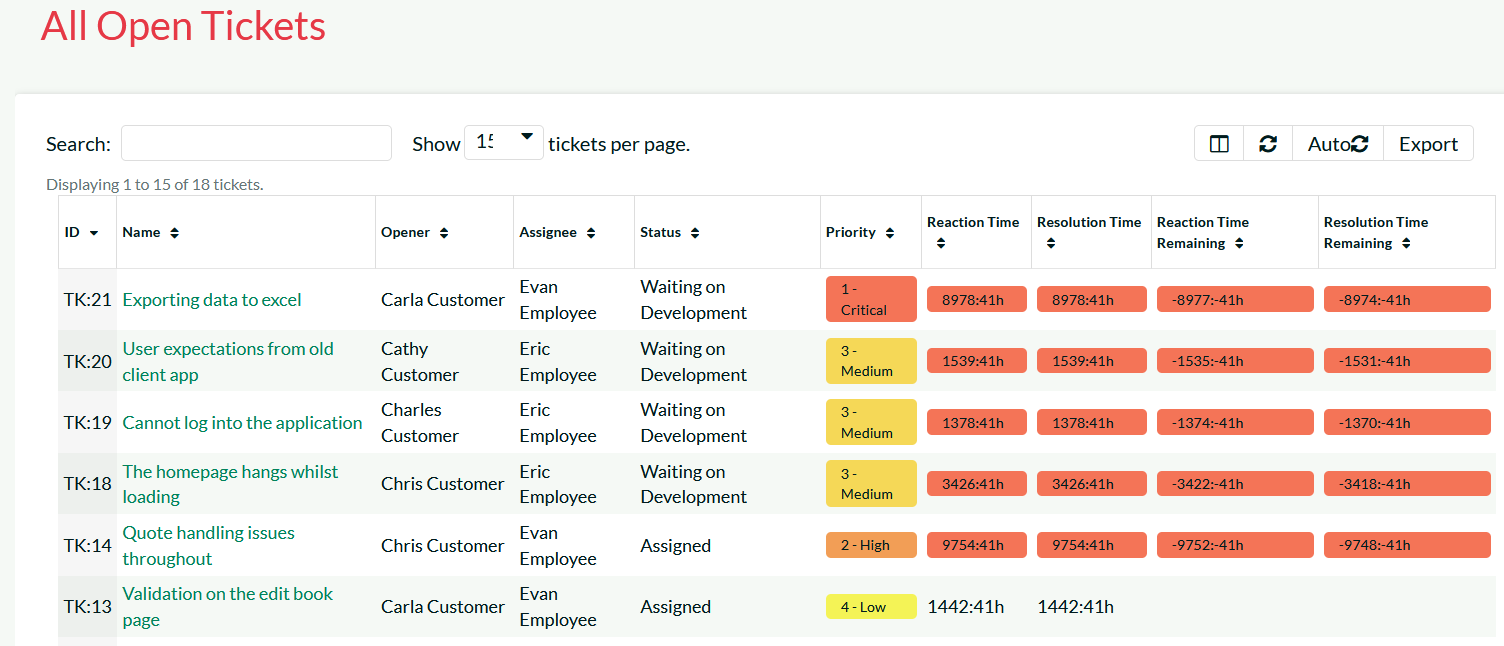
Task: Sort tickets by Status column
Action: (695, 233)
